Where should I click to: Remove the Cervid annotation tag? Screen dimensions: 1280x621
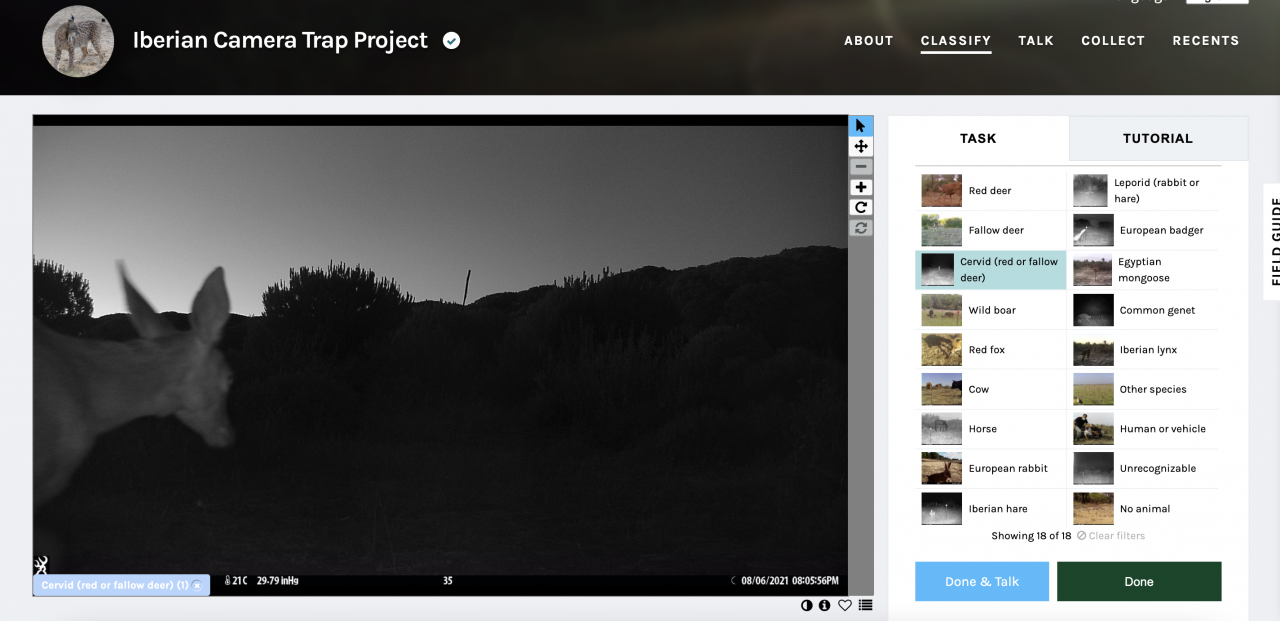click(197, 585)
